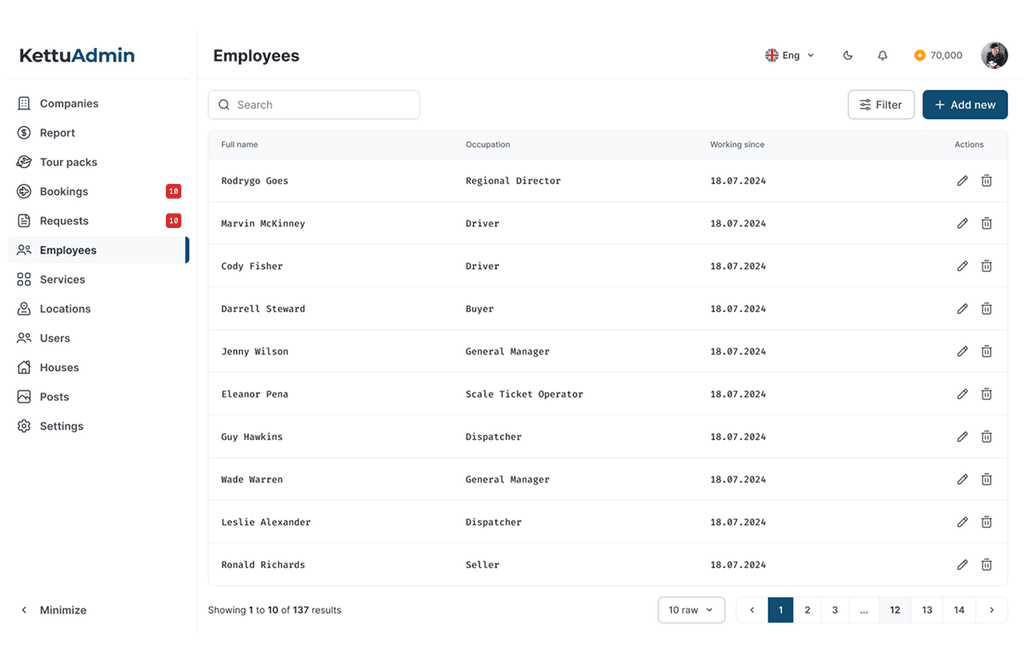Viewport: 1024px width, 666px height.
Task: Open the Eng language dropdown
Action: tap(790, 56)
